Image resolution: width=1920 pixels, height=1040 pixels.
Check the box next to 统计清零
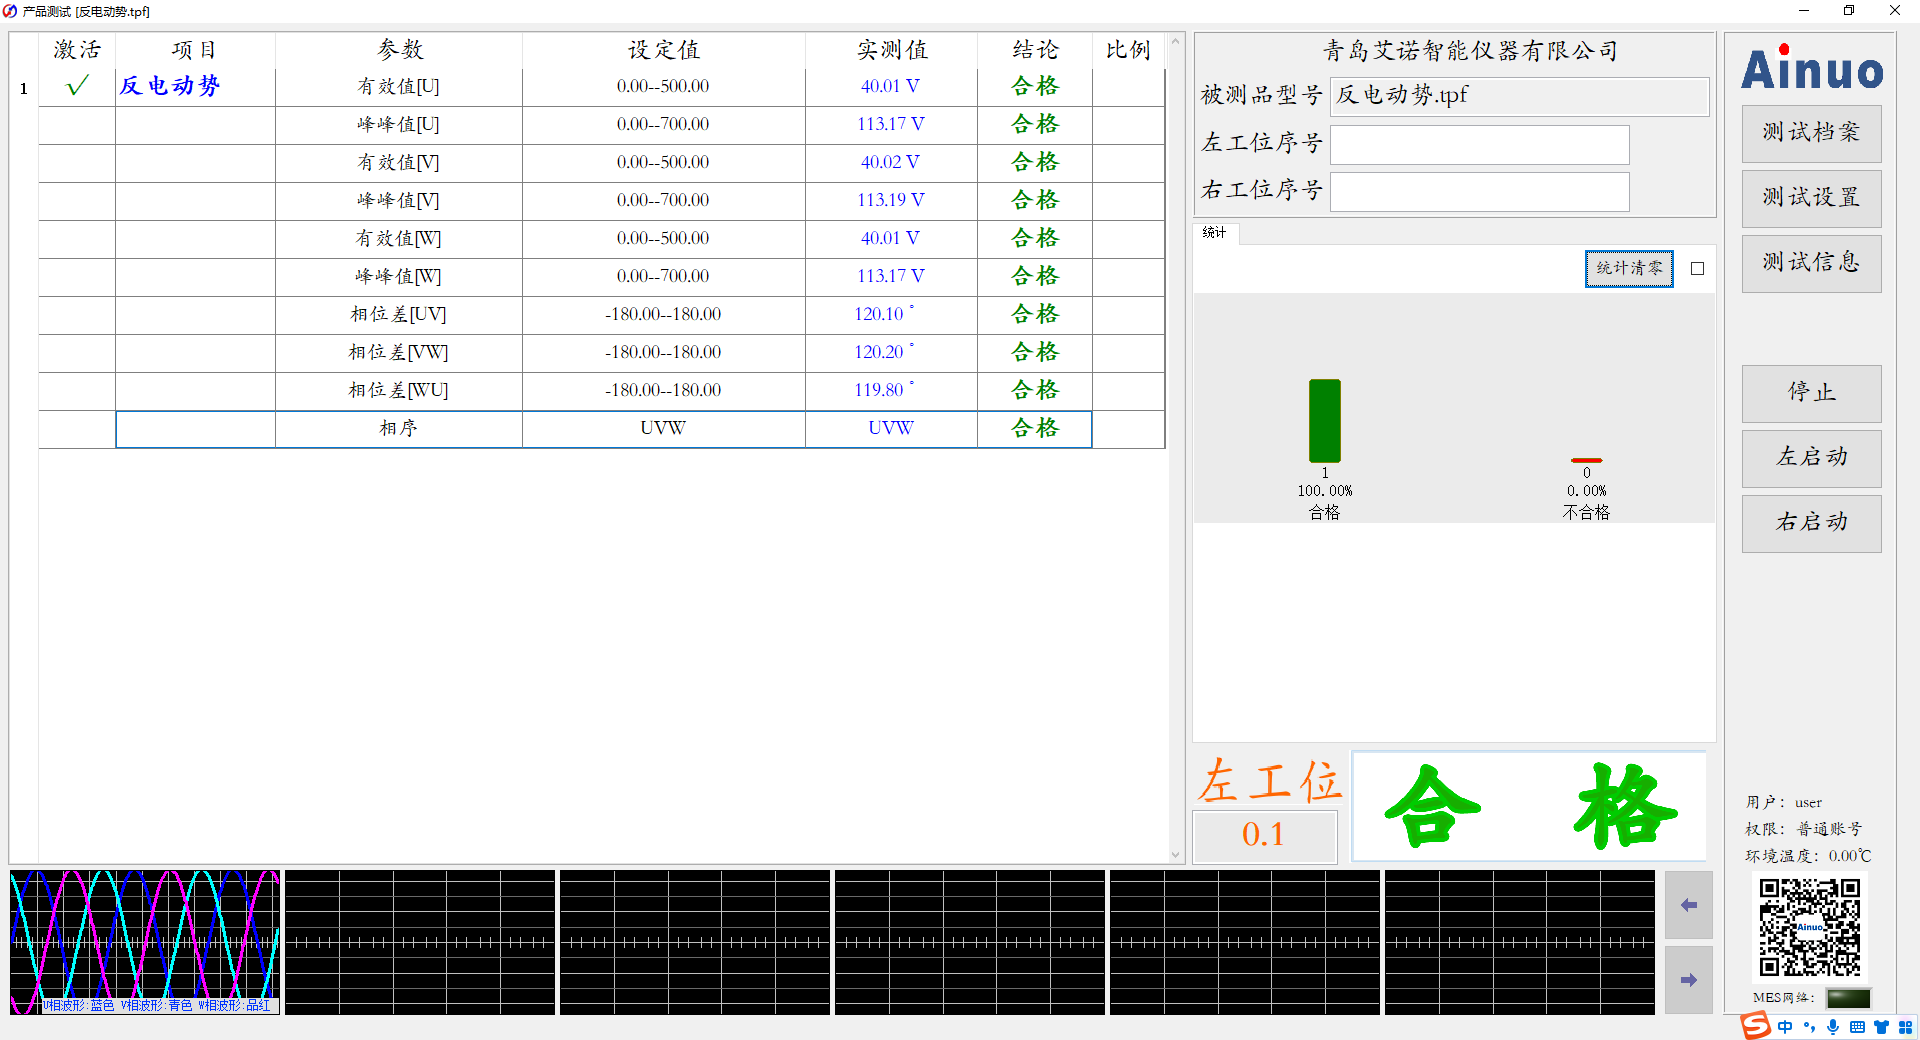pyautogui.click(x=1696, y=268)
